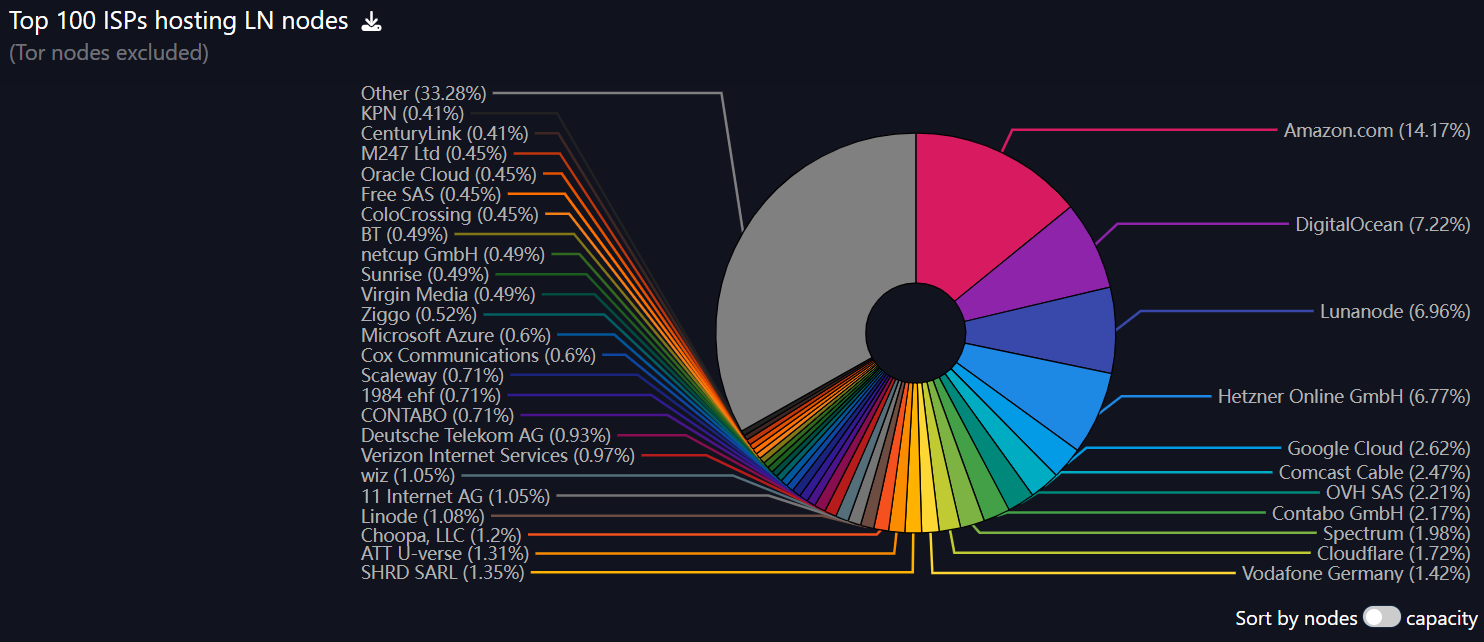Select the Microsoft Azure (0.6%) label
Screen dimensions: 1484x642
[x=456, y=335]
